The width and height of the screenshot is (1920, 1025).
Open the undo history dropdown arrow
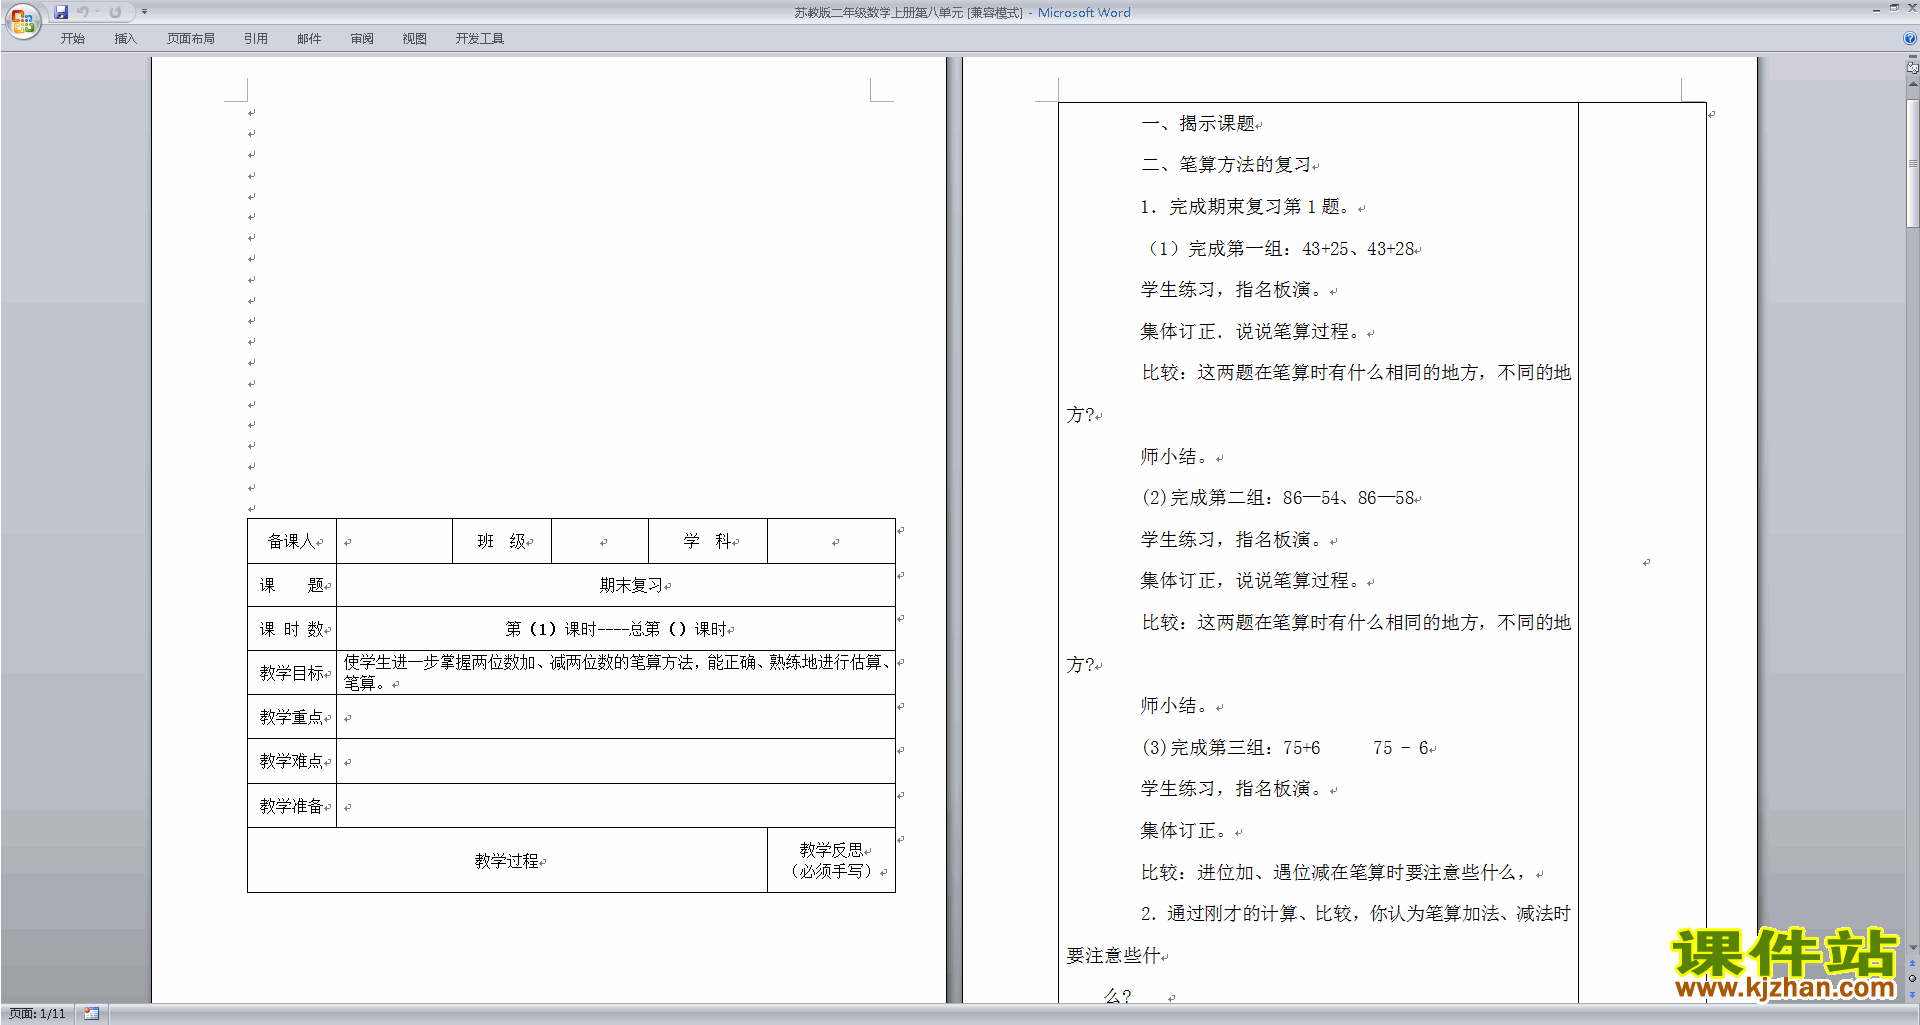click(x=97, y=12)
